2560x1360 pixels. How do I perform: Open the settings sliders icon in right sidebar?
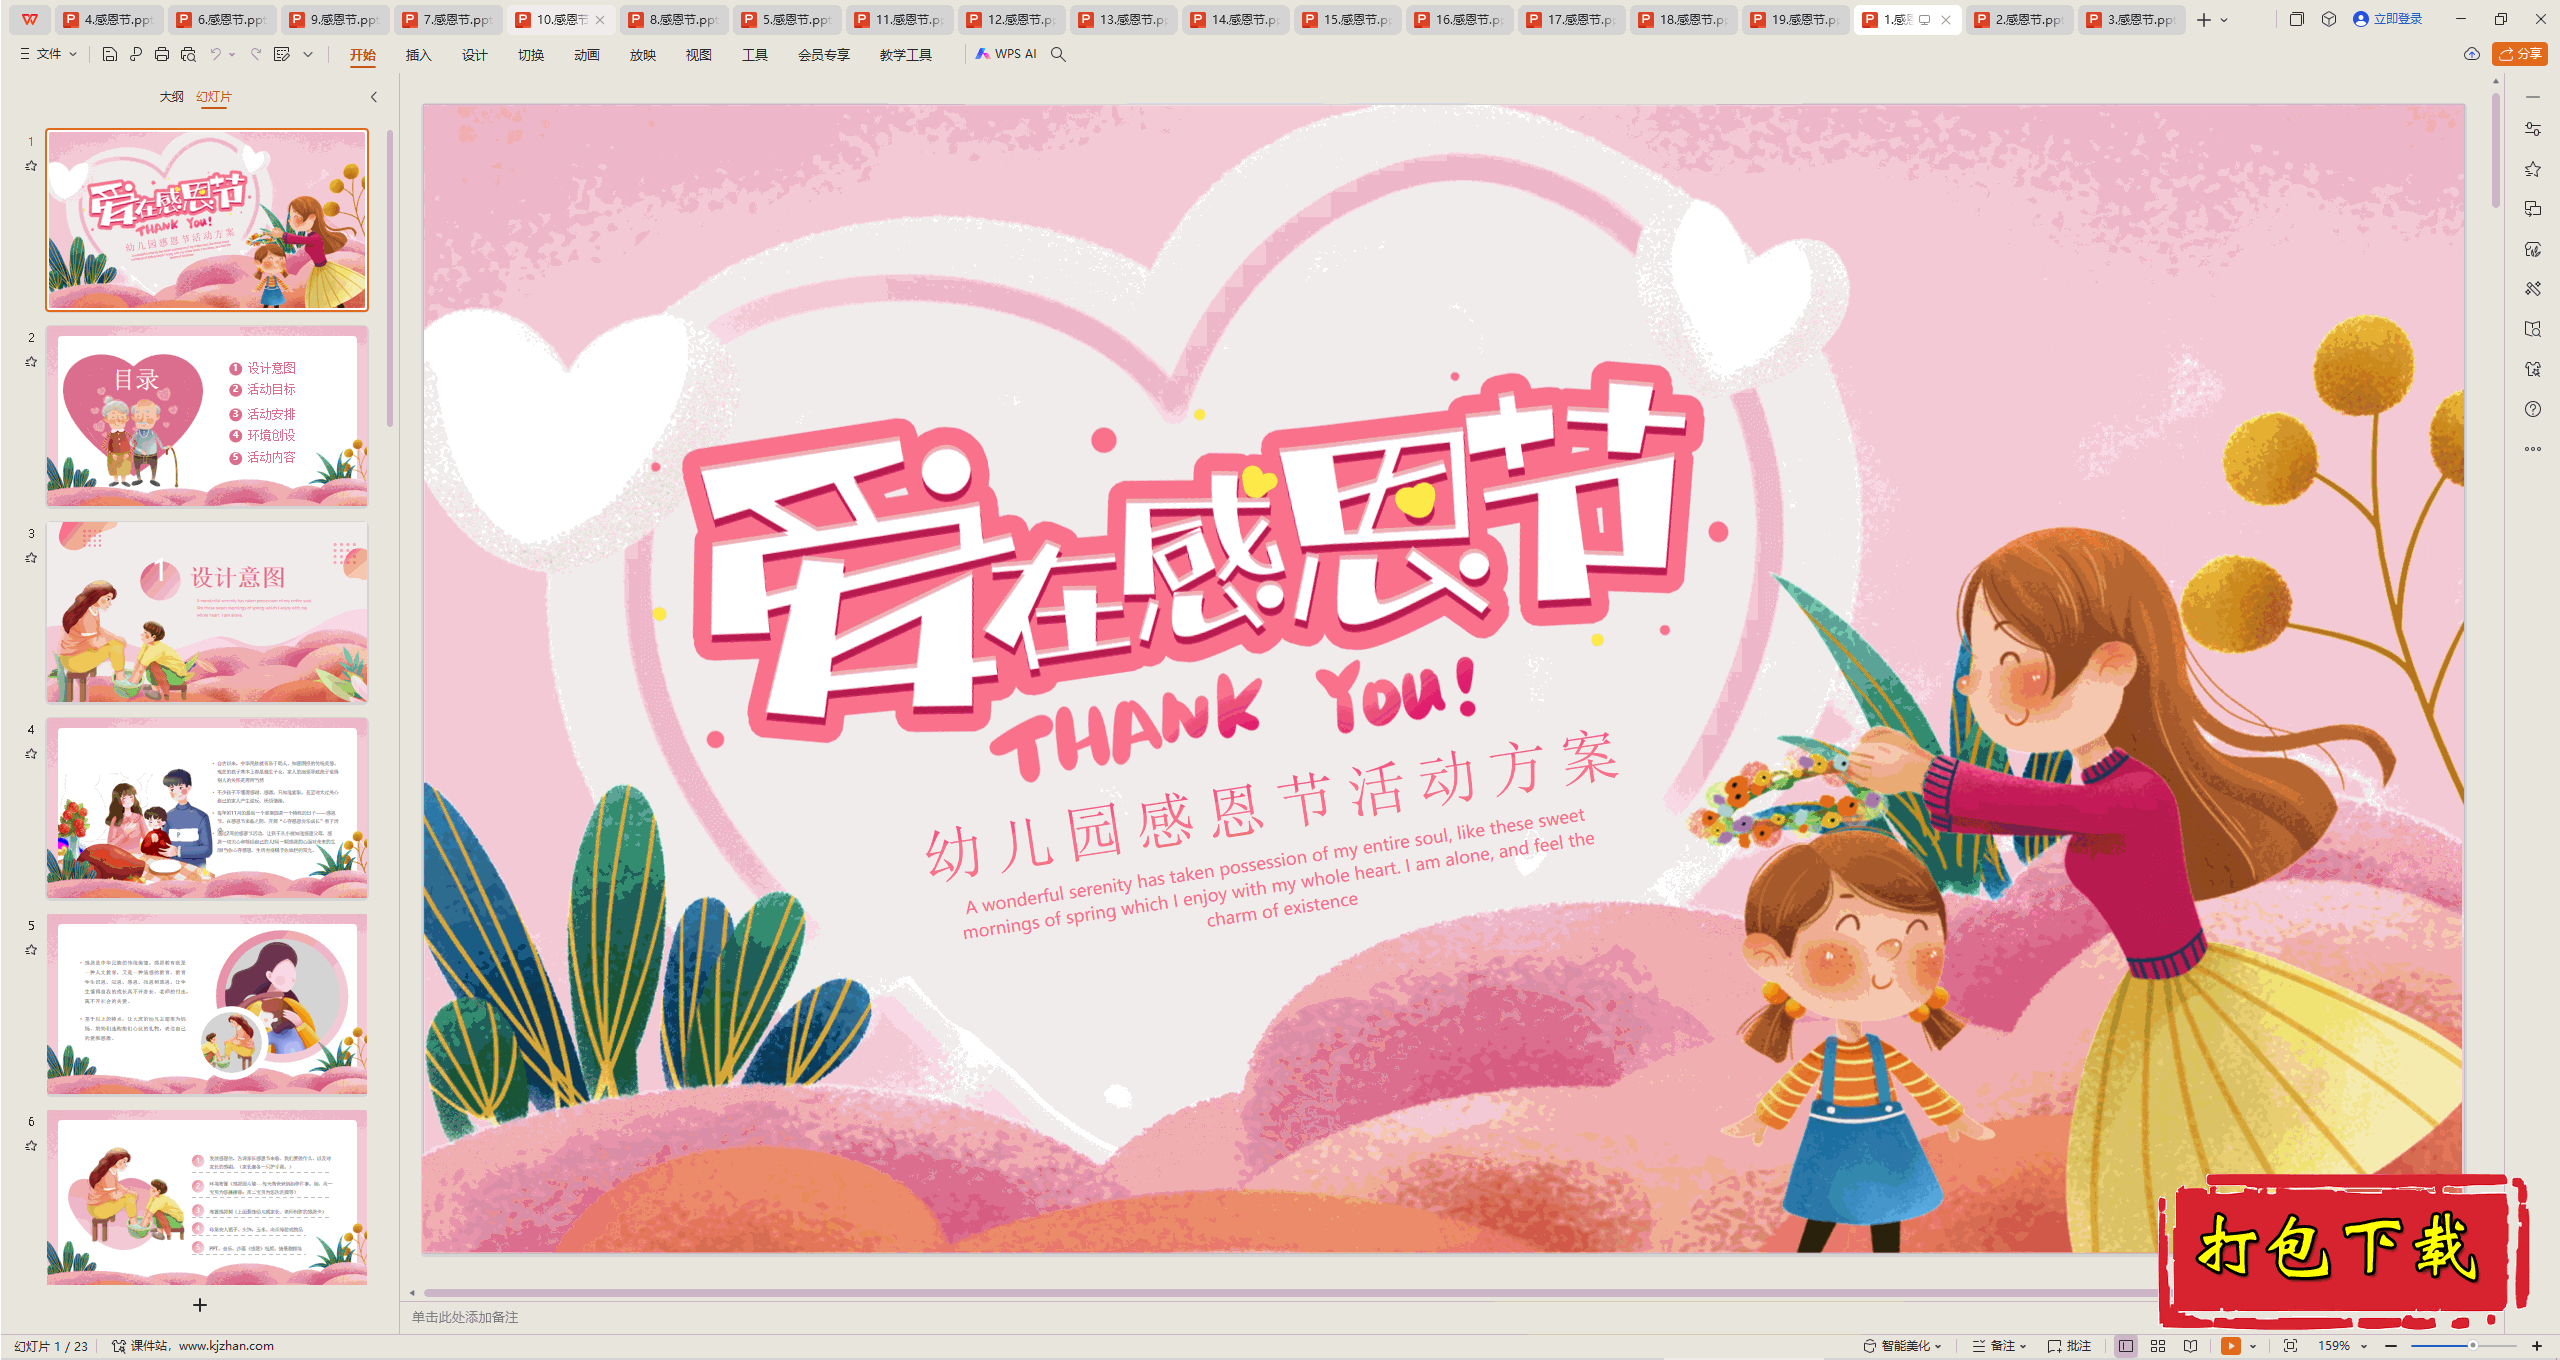pos(2533,129)
